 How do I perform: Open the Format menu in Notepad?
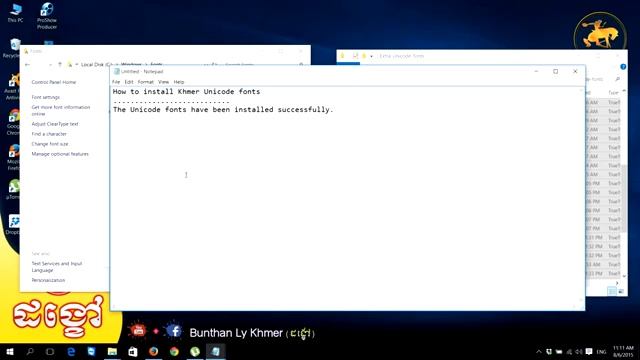[x=145, y=82]
